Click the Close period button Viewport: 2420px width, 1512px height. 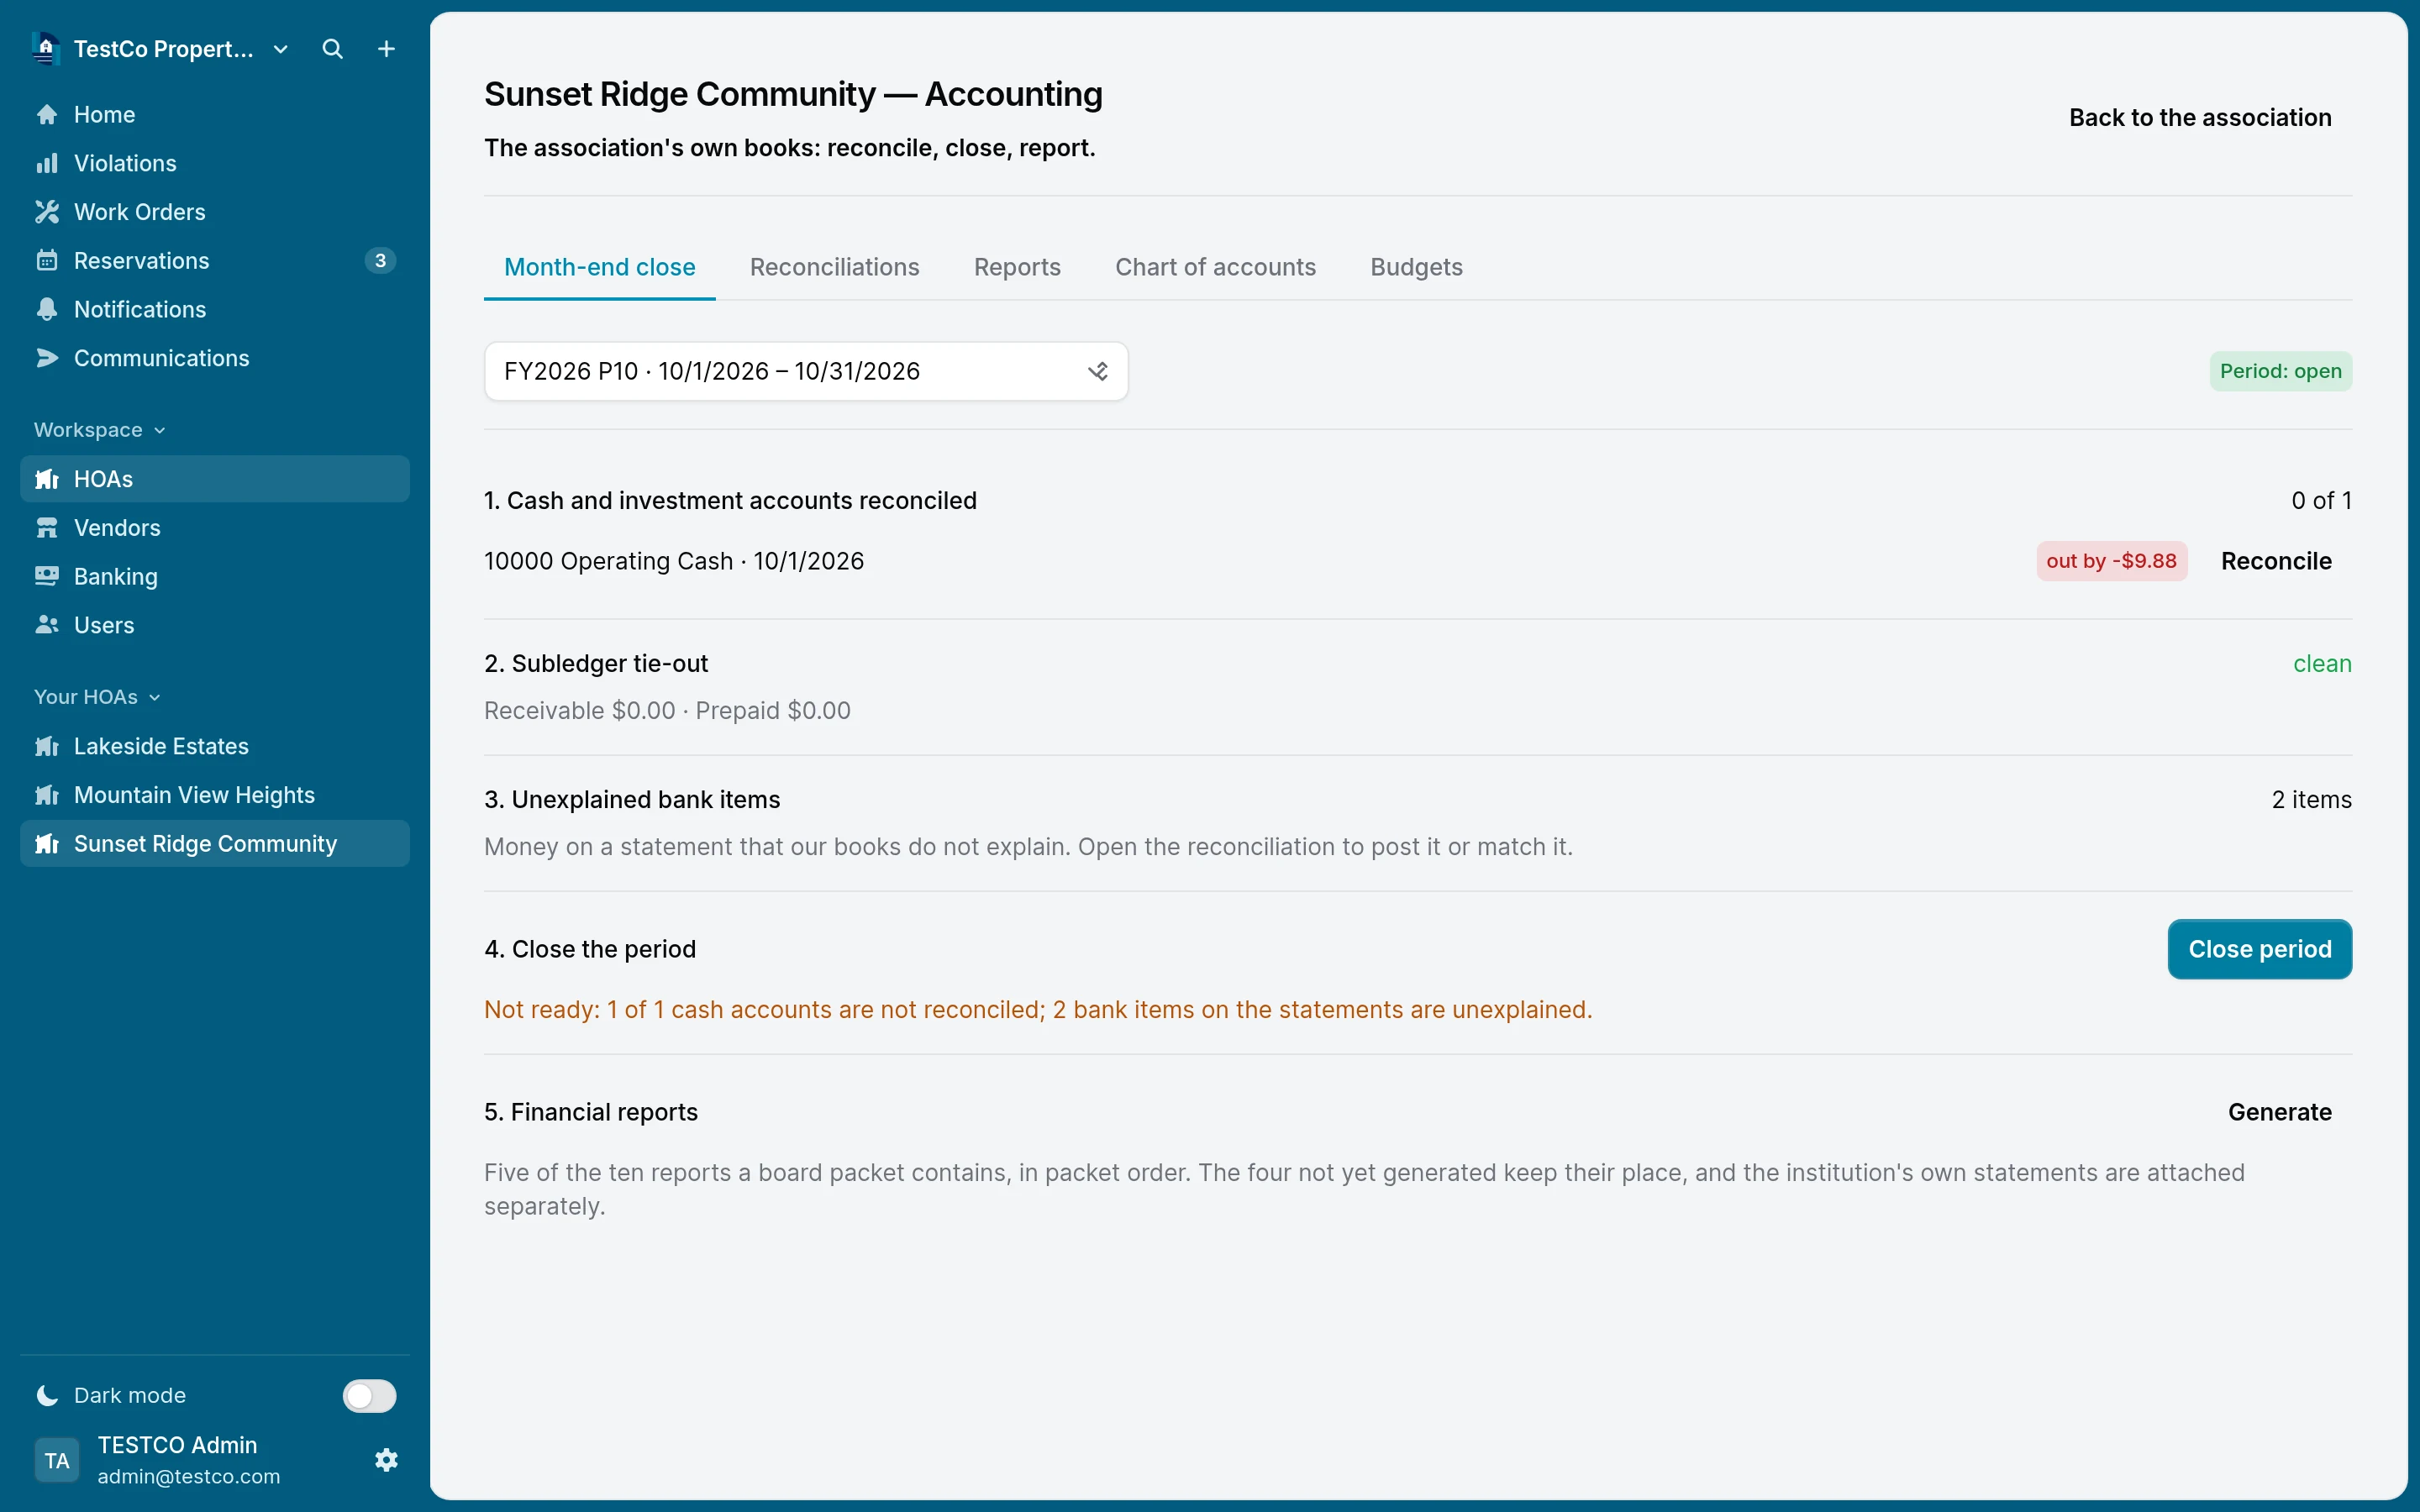click(x=2259, y=949)
